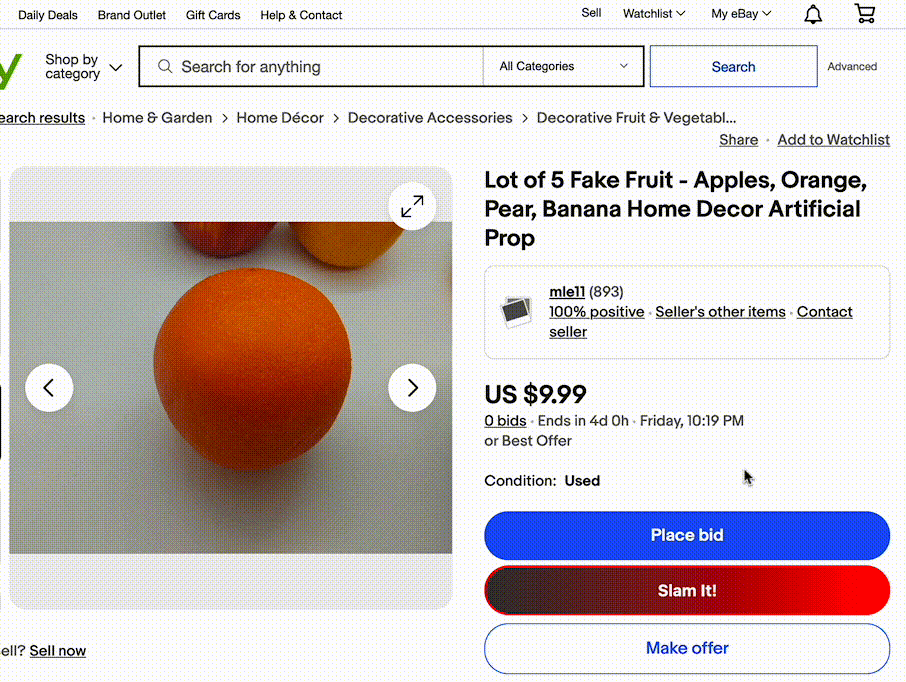Click seller mle11 avatar picture
Viewport: 906px width, 682px height.
(516, 311)
